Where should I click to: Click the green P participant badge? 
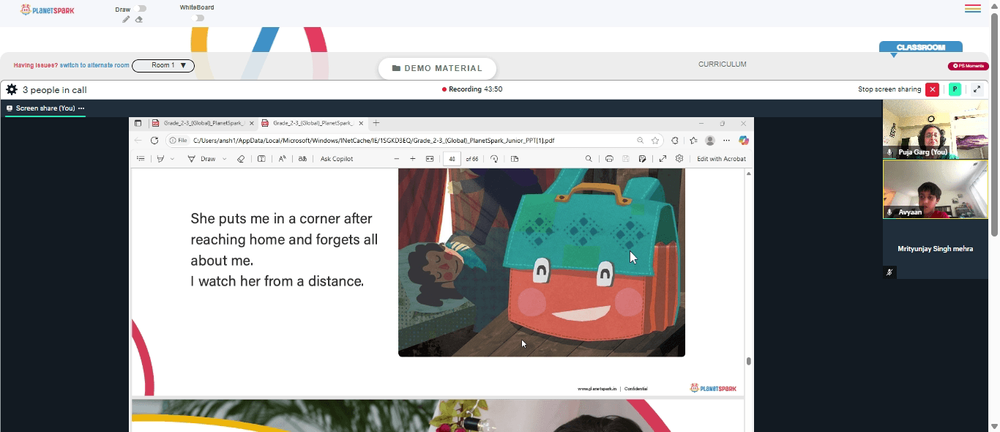point(955,89)
